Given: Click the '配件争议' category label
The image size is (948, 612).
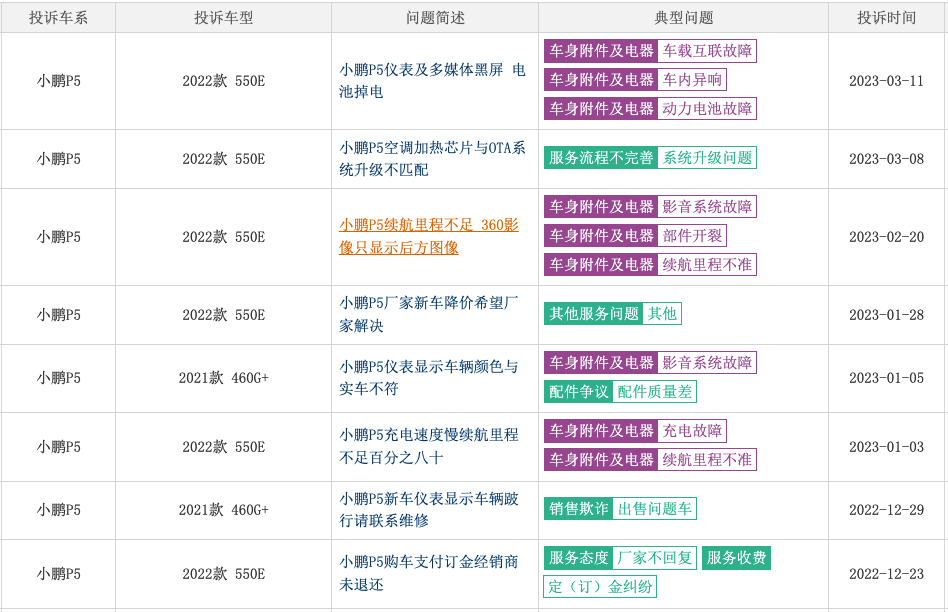Looking at the screenshot, I should click(579, 392).
